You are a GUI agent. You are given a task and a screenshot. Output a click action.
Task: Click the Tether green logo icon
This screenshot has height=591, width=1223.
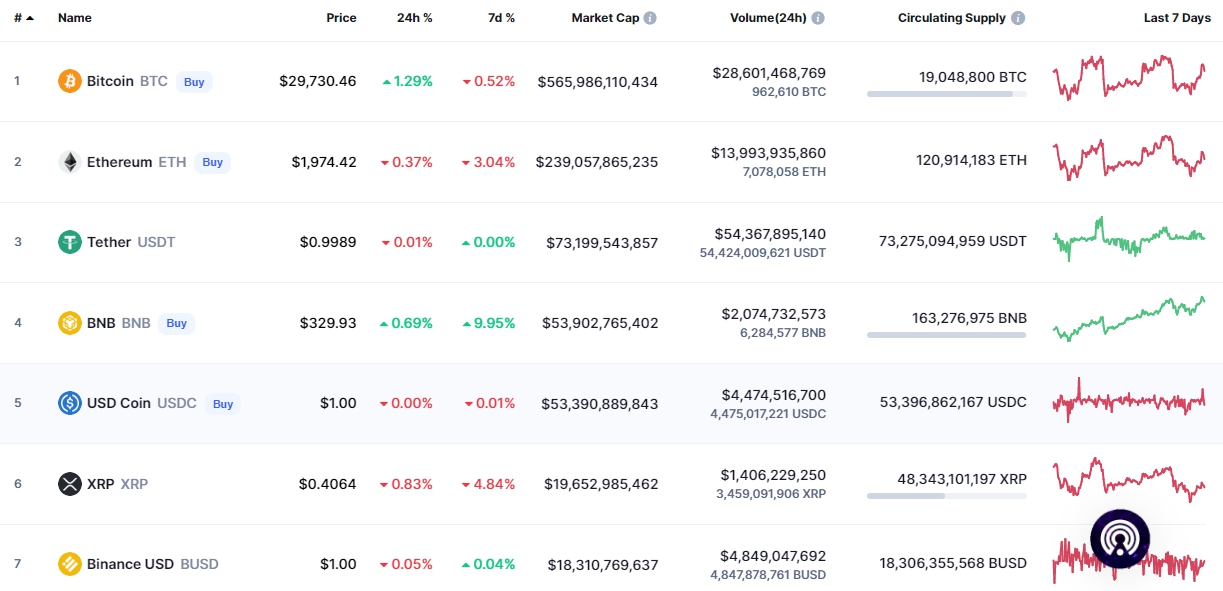coord(70,242)
